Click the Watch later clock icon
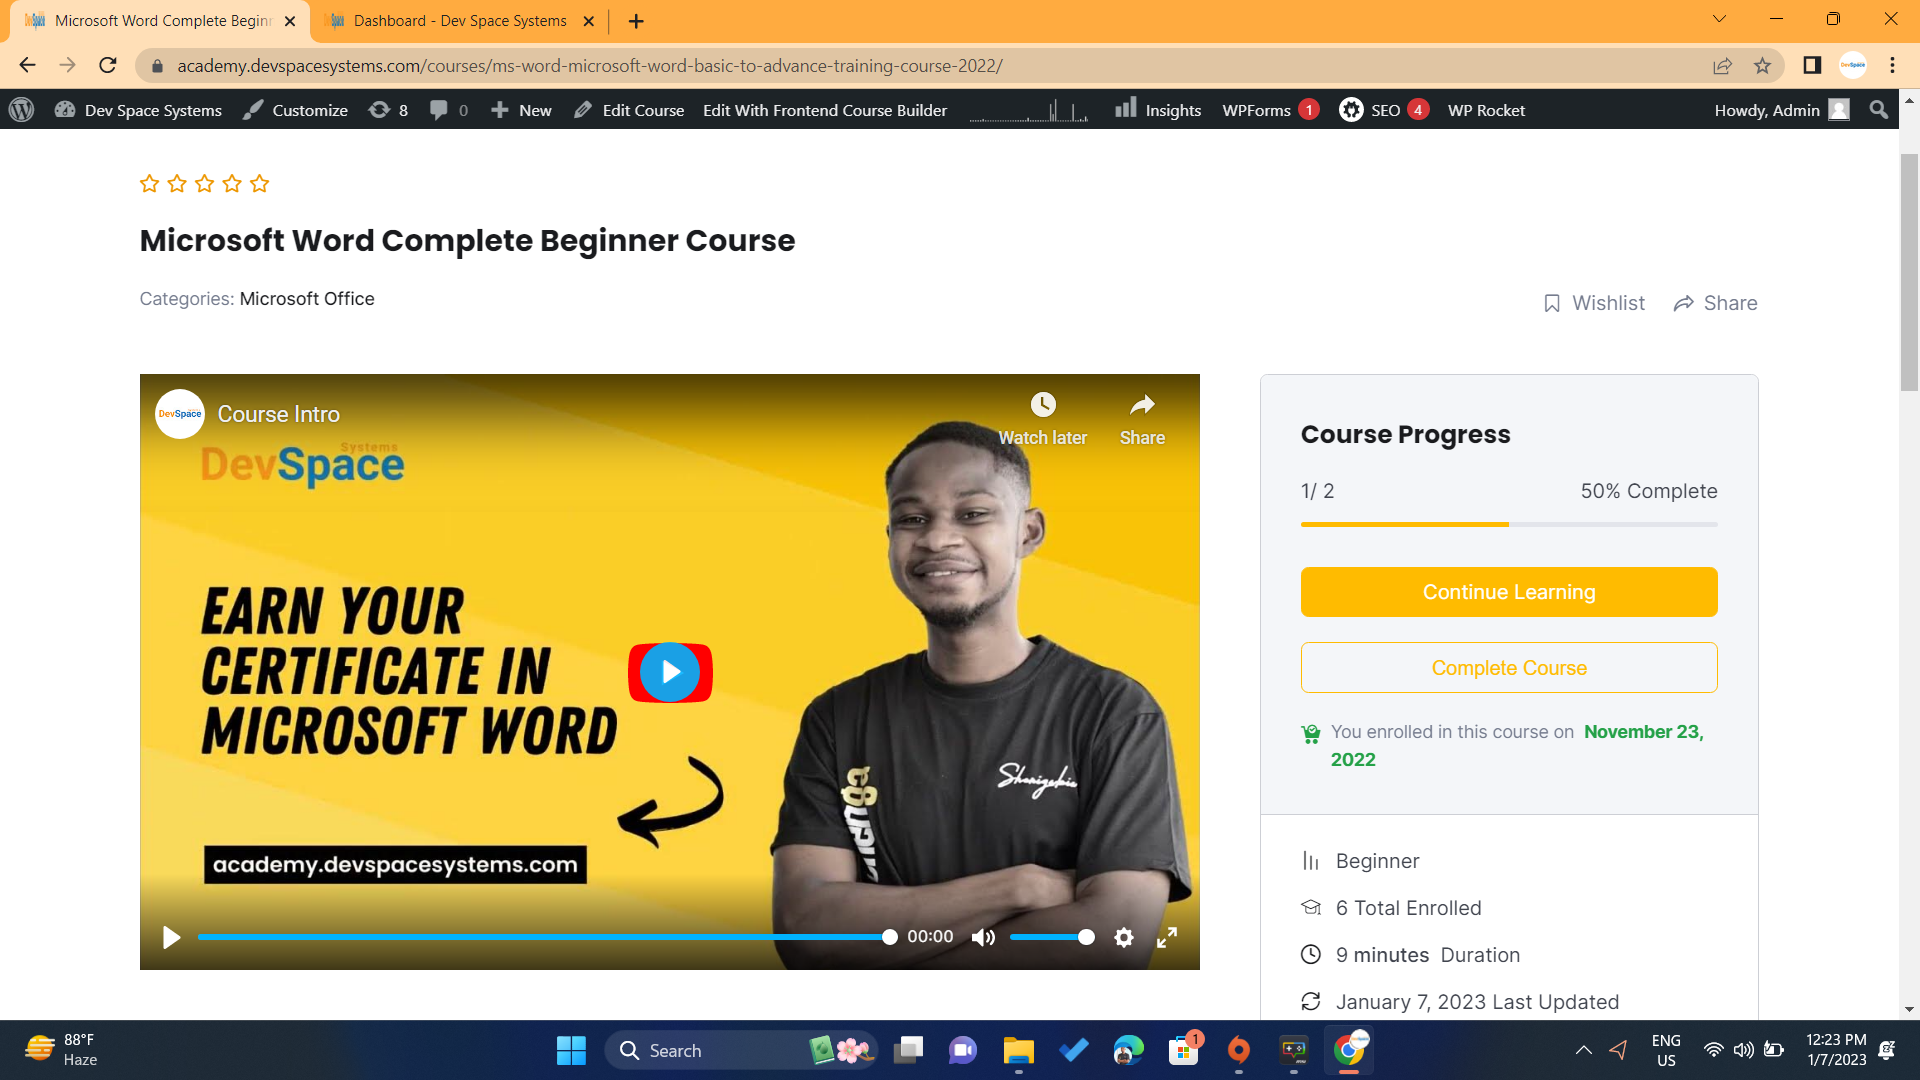This screenshot has height=1080, width=1920. tap(1043, 405)
